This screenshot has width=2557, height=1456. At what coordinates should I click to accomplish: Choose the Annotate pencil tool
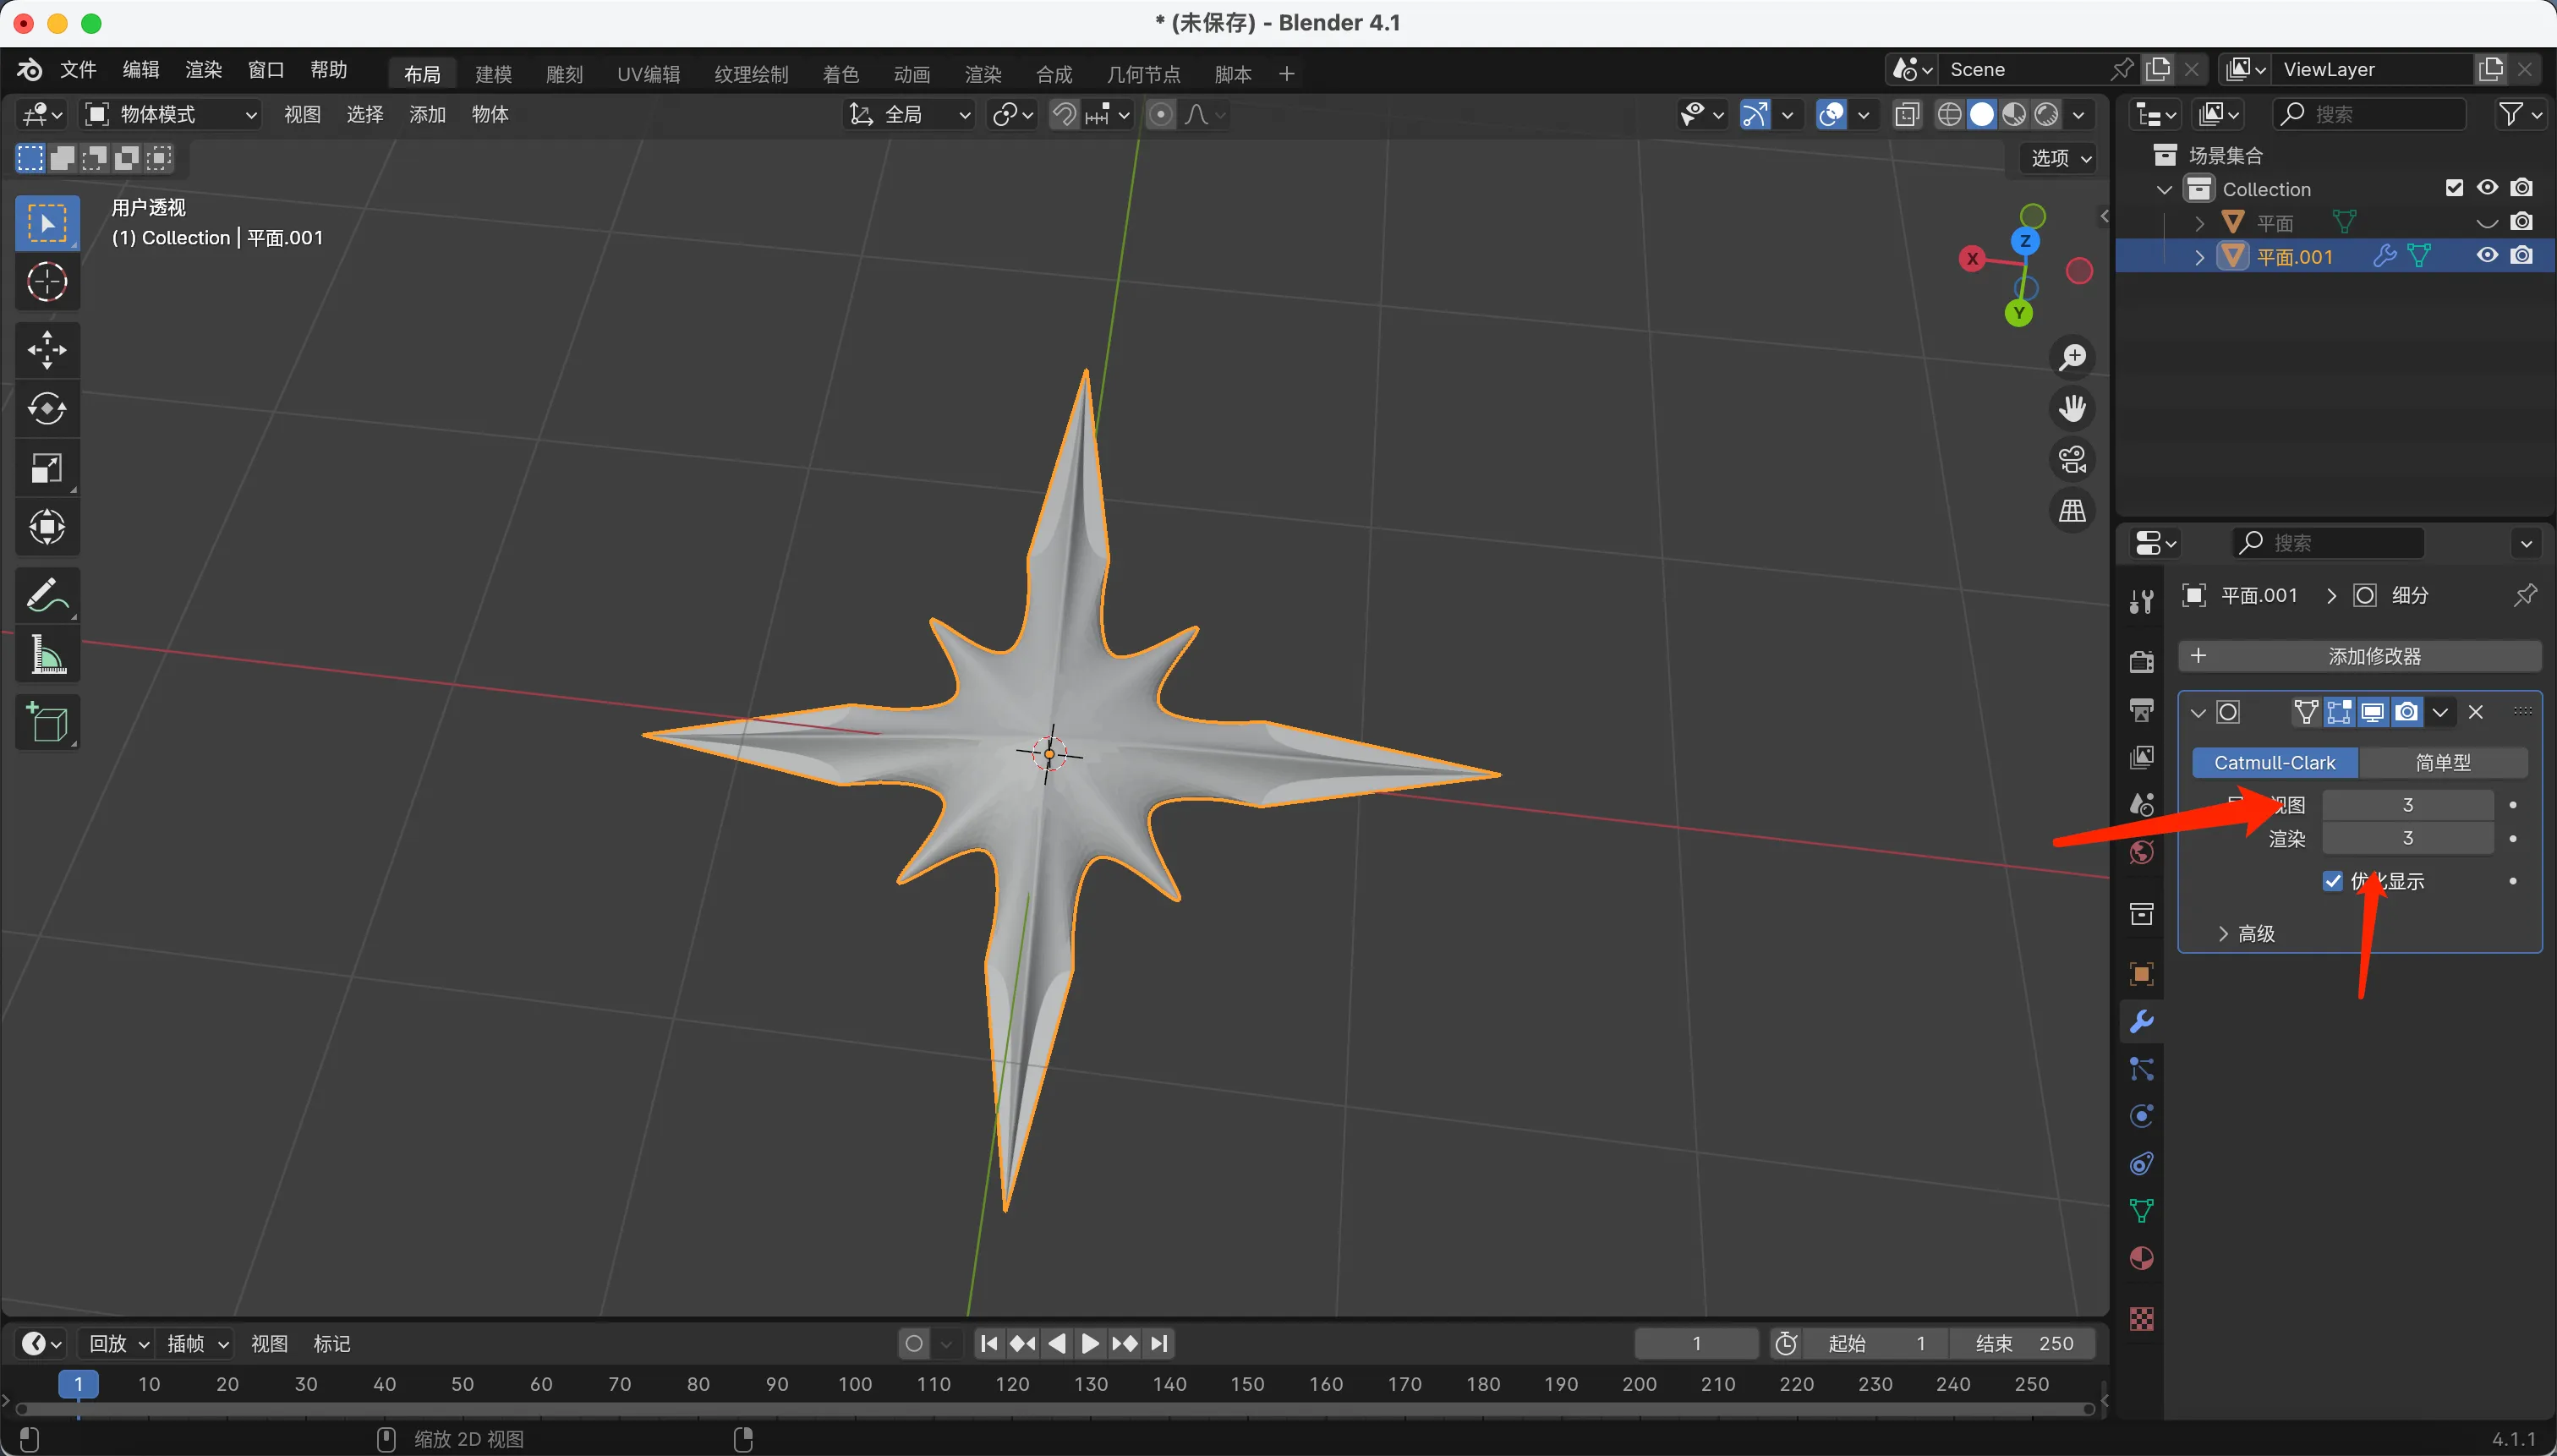coord(47,596)
